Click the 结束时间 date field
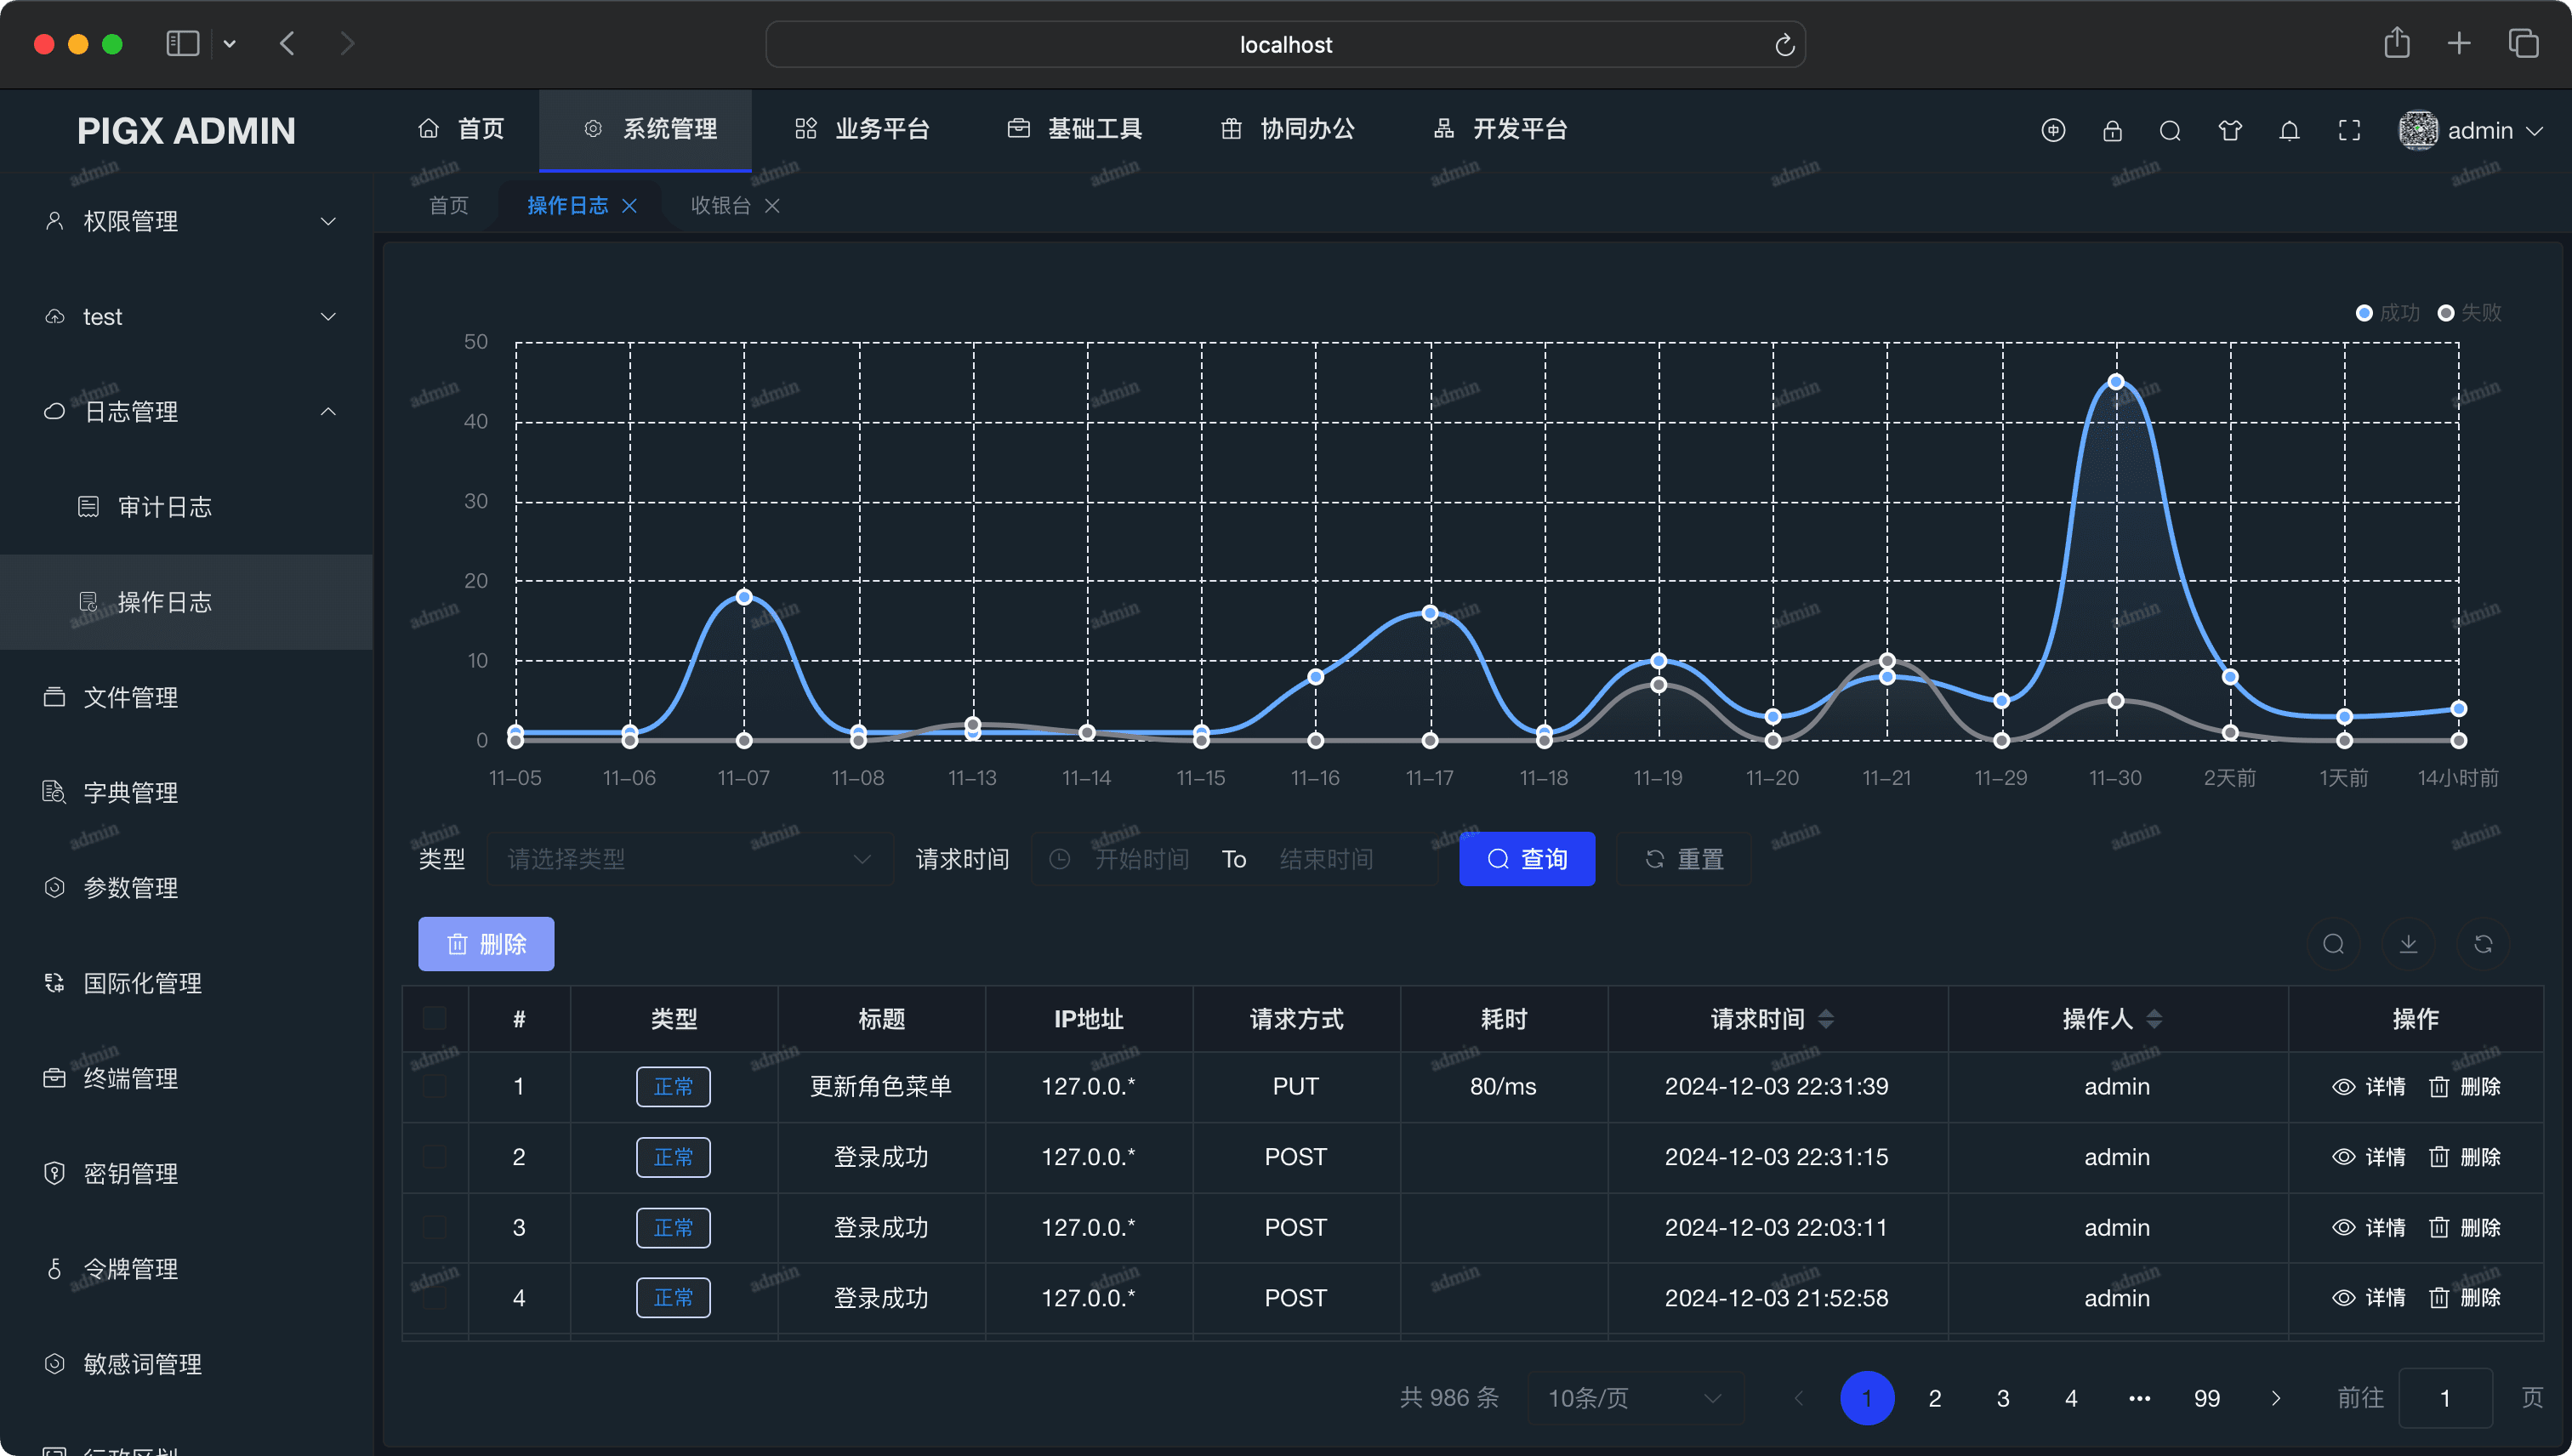 coord(1326,859)
